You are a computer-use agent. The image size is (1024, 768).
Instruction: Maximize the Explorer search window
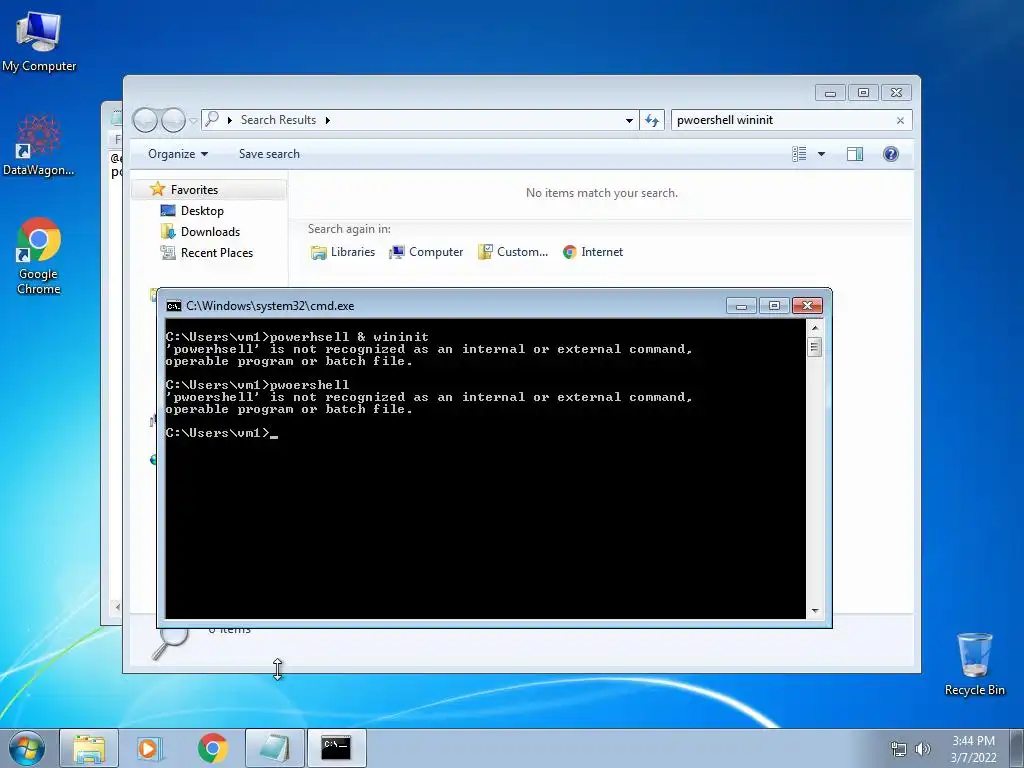pyautogui.click(x=863, y=93)
